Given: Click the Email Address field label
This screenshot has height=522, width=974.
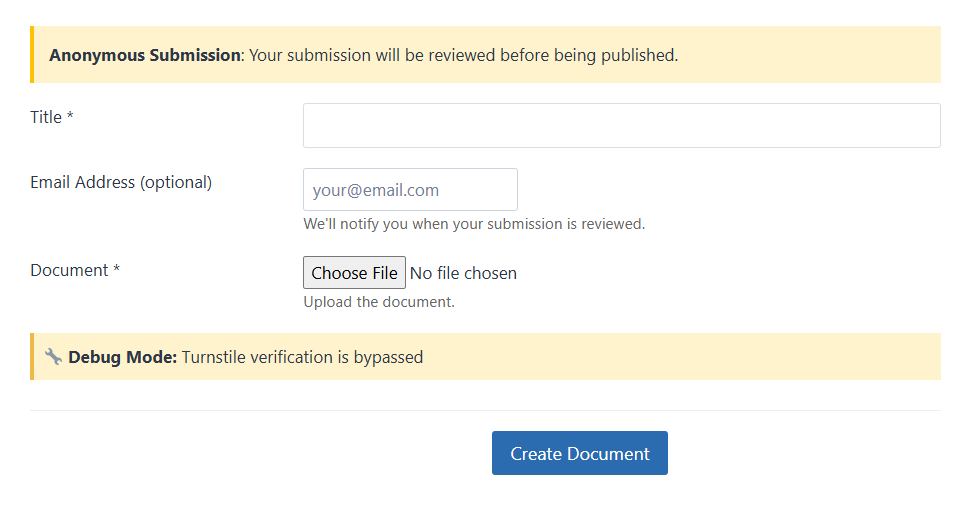Looking at the screenshot, I should click(121, 182).
